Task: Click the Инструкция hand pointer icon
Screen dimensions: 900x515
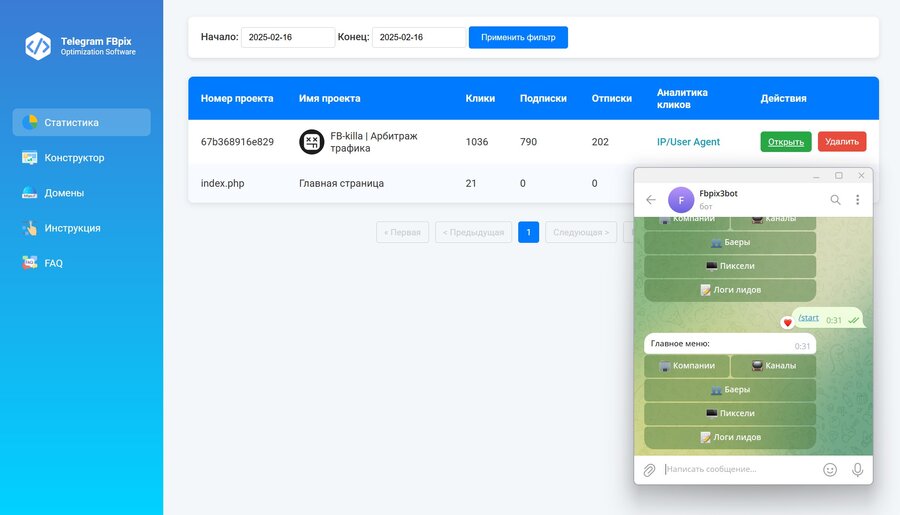Action: pyautogui.click(x=30, y=228)
